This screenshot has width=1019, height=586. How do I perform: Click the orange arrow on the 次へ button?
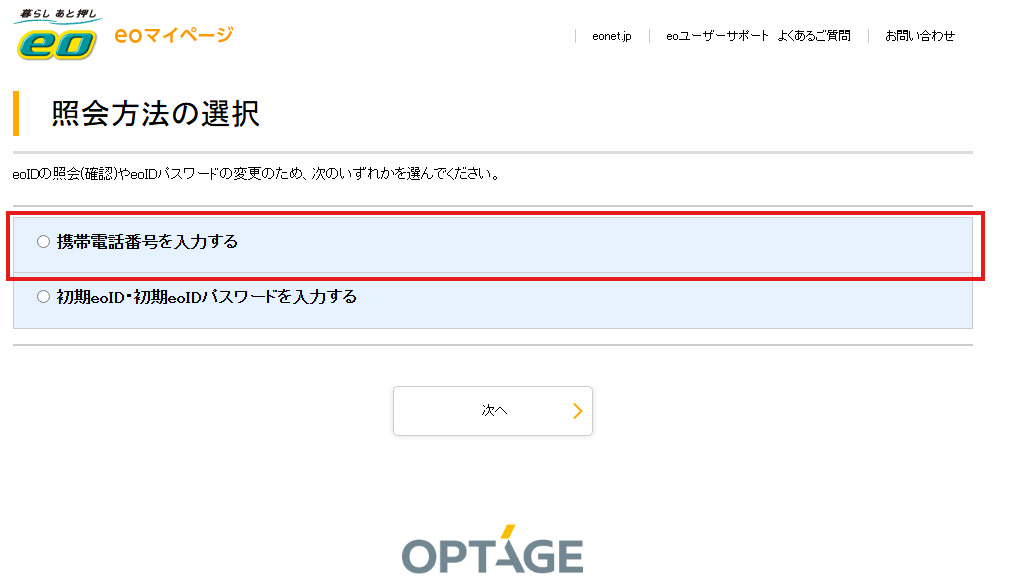point(577,411)
